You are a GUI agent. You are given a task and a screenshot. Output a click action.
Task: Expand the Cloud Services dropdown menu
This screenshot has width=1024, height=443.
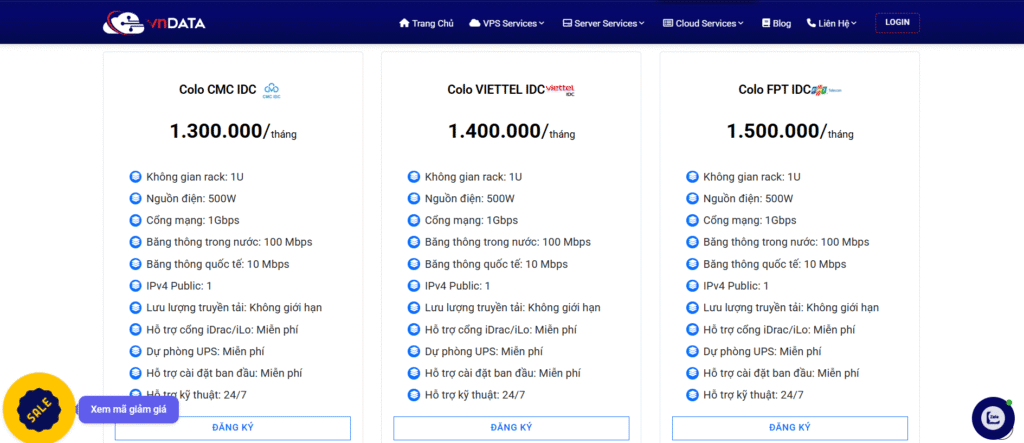pos(704,23)
